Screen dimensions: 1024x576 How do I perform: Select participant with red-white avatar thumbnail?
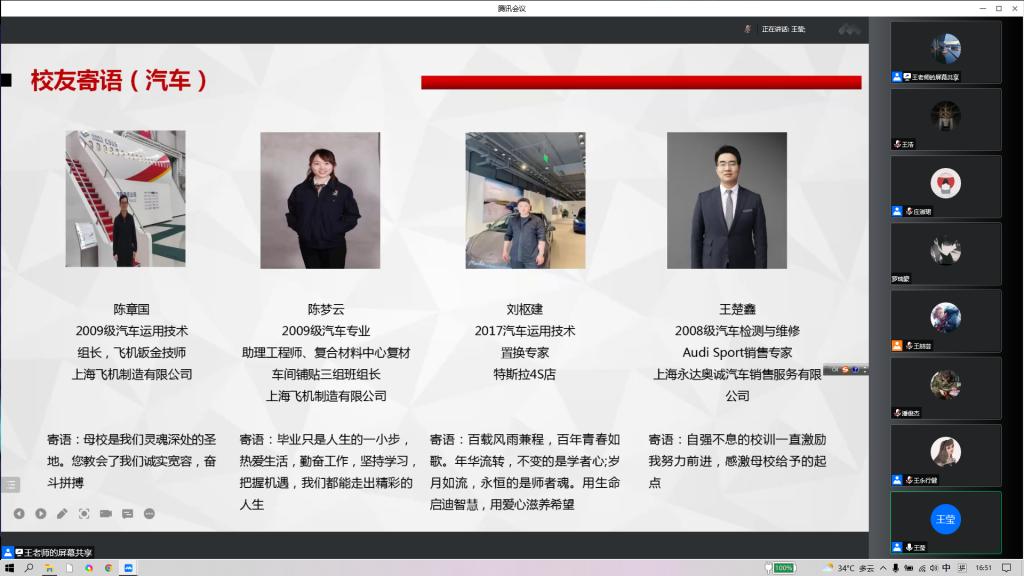click(946, 186)
